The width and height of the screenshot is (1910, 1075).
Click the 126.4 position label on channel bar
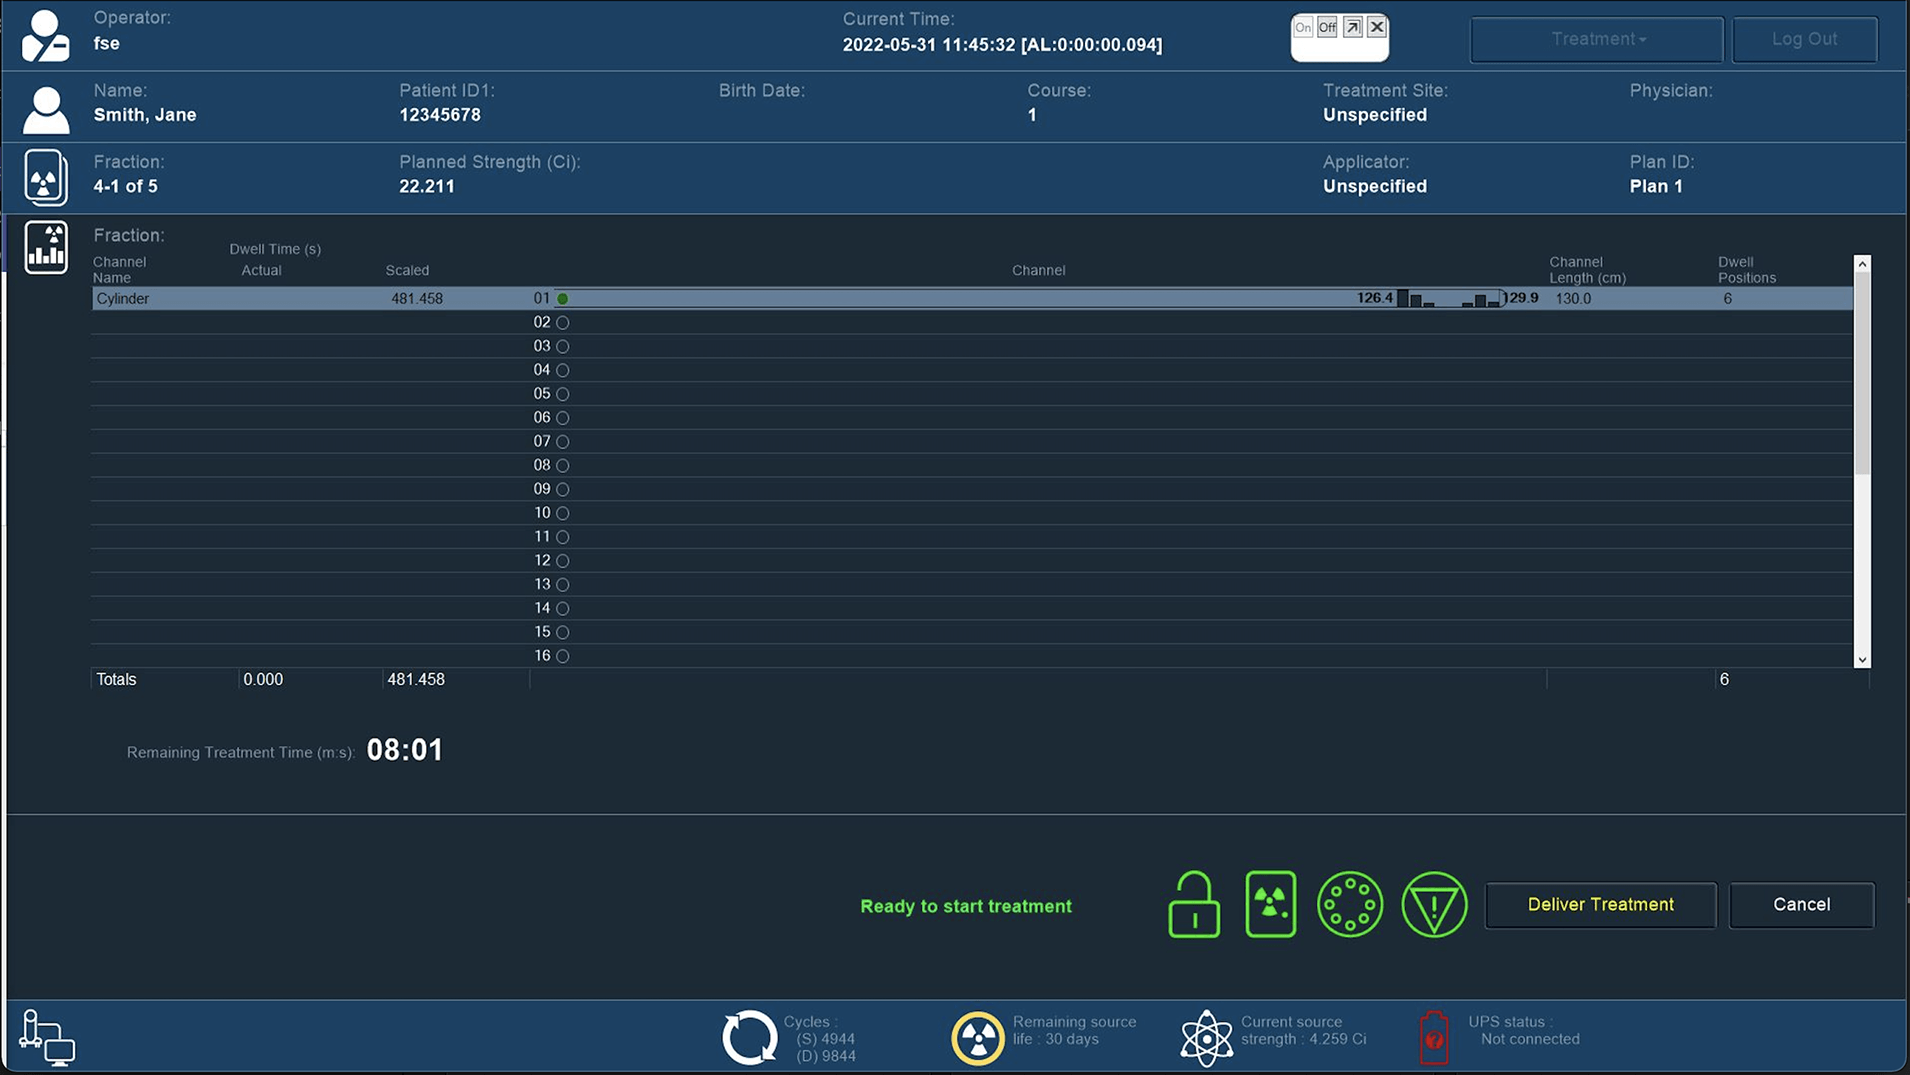coord(1375,298)
